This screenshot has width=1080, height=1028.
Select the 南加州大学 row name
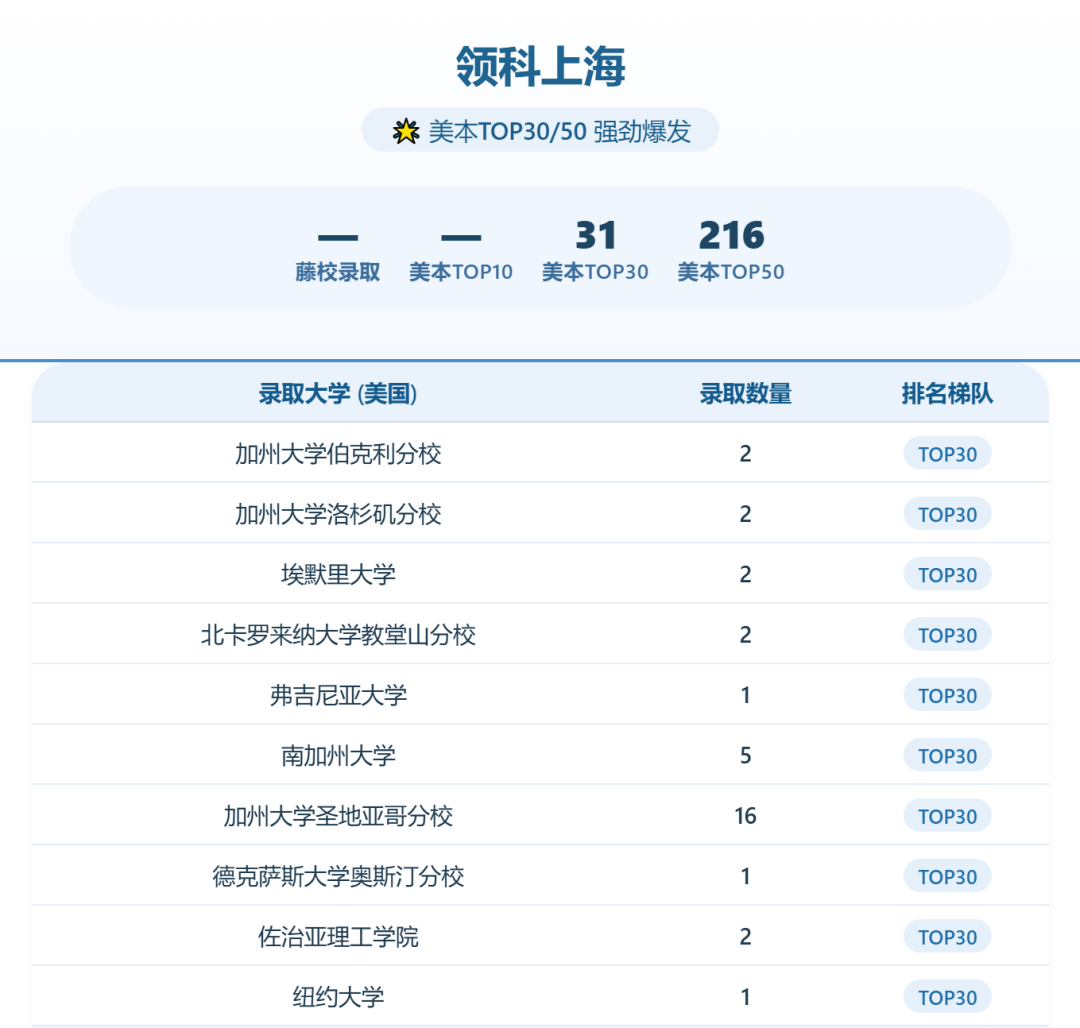pyautogui.click(x=338, y=756)
